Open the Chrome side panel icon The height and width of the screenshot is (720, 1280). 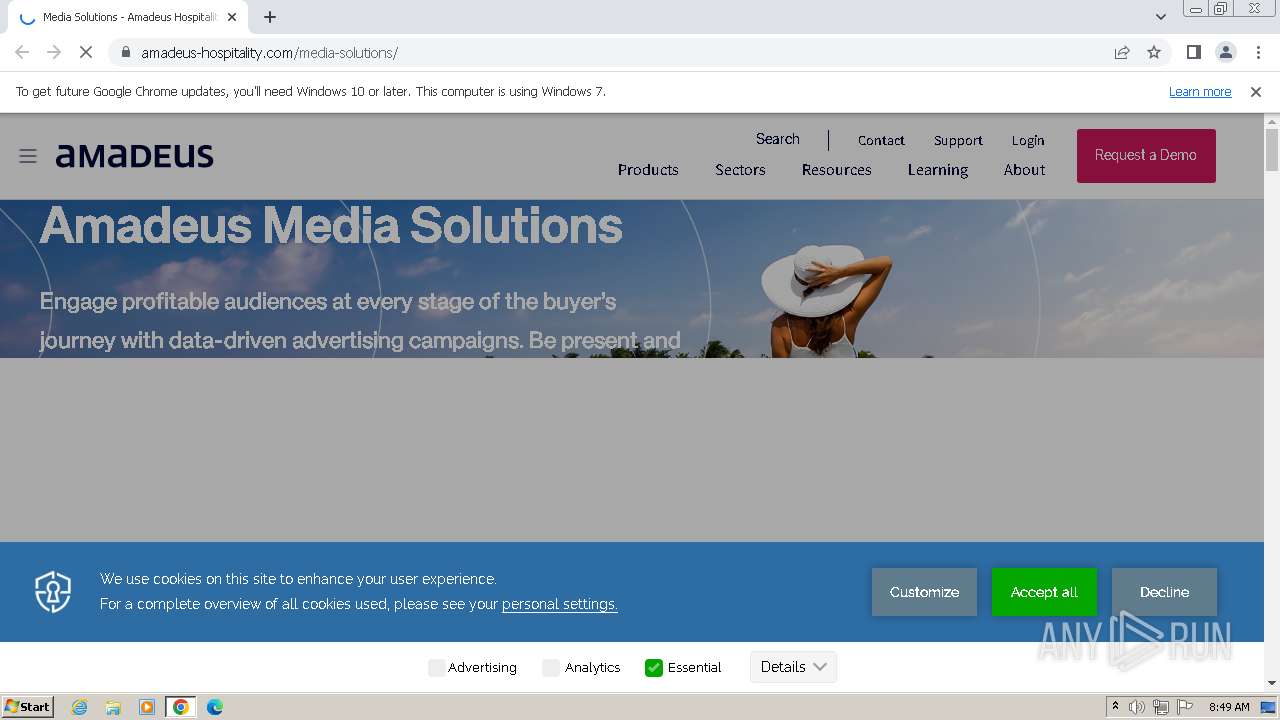tap(1193, 53)
